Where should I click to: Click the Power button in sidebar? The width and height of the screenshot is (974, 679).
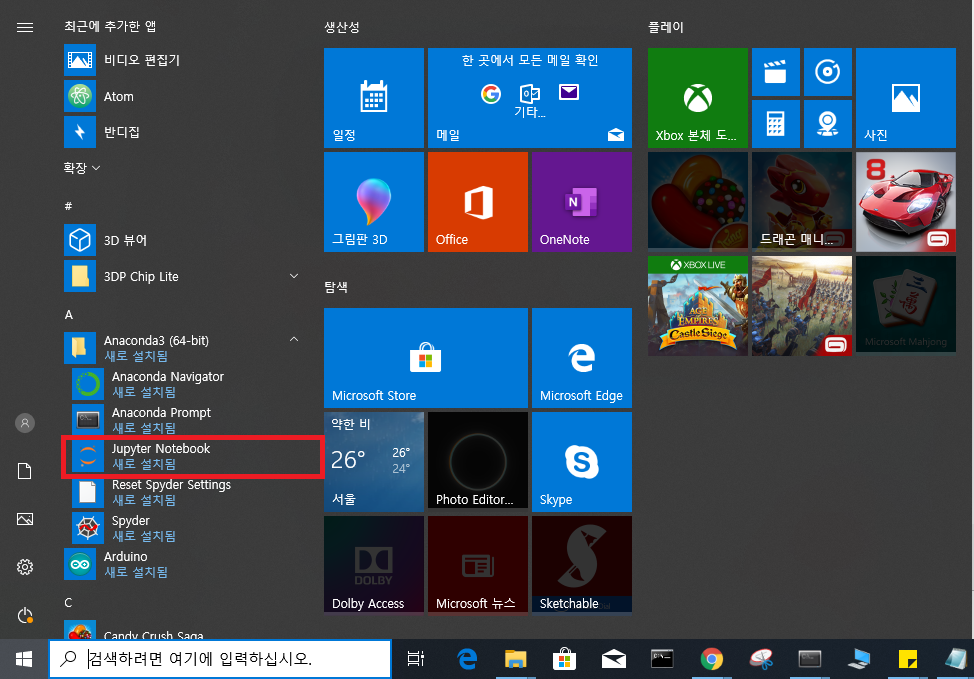[25, 615]
